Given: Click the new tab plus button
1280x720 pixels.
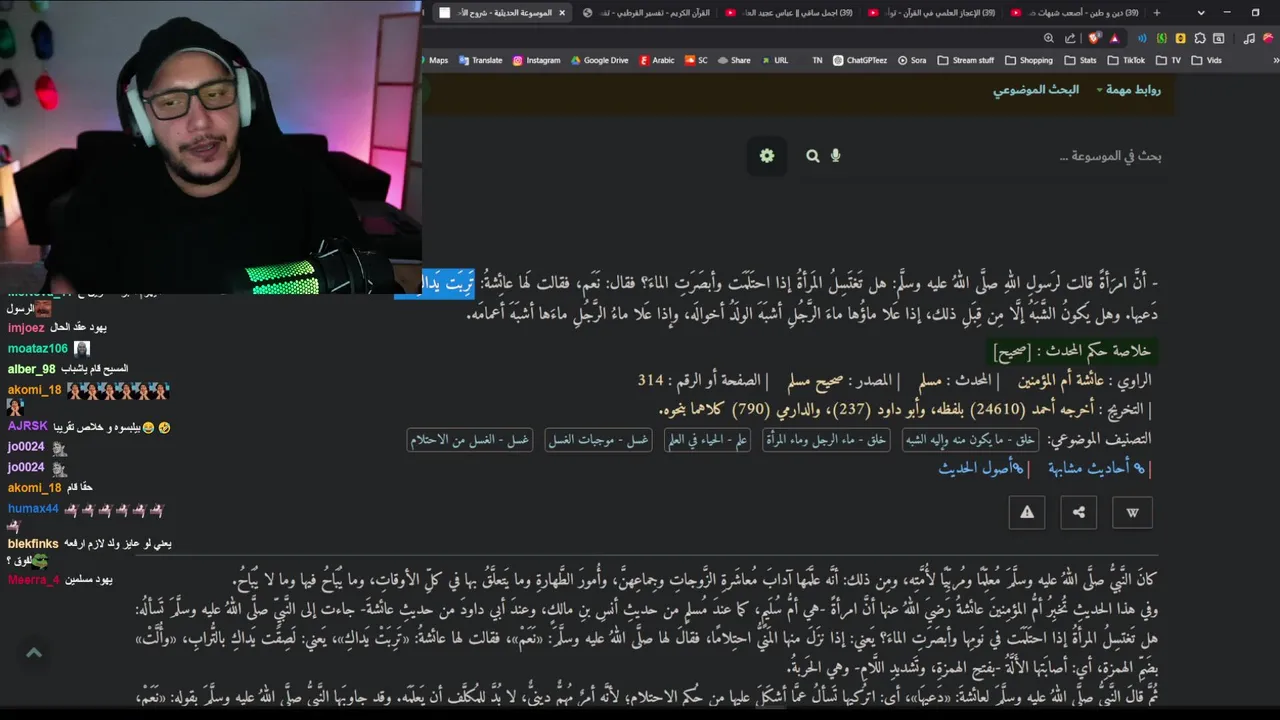Looking at the screenshot, I should pyautogui.click(x=1157, y=12).
